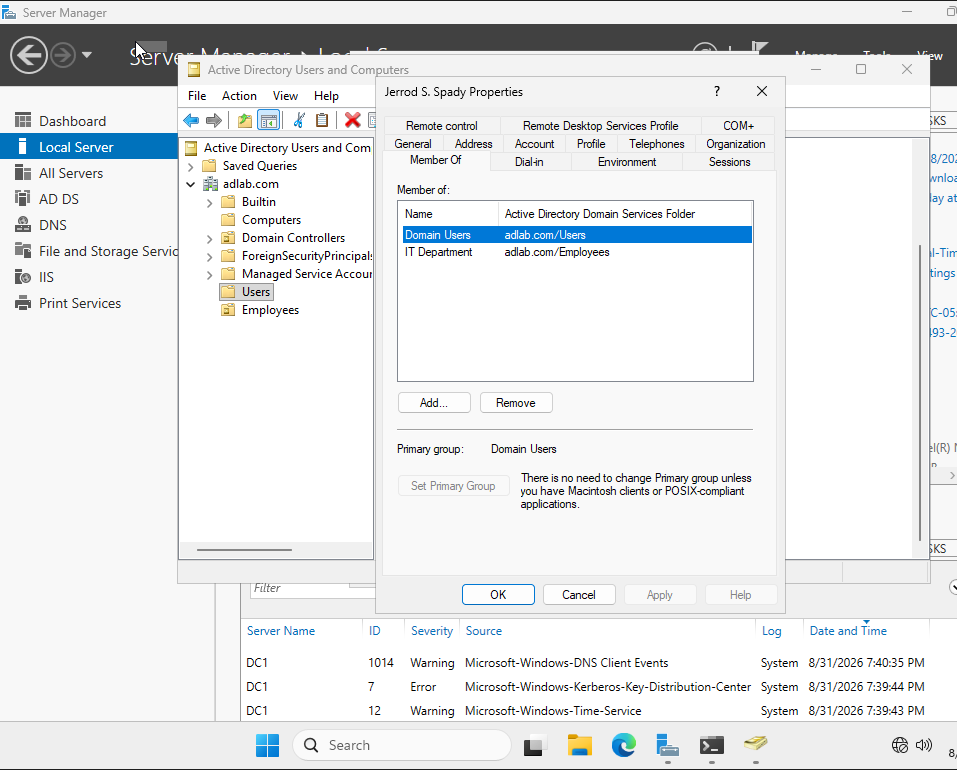
Task: Confirm the dialog with OK
Action: 498,595
